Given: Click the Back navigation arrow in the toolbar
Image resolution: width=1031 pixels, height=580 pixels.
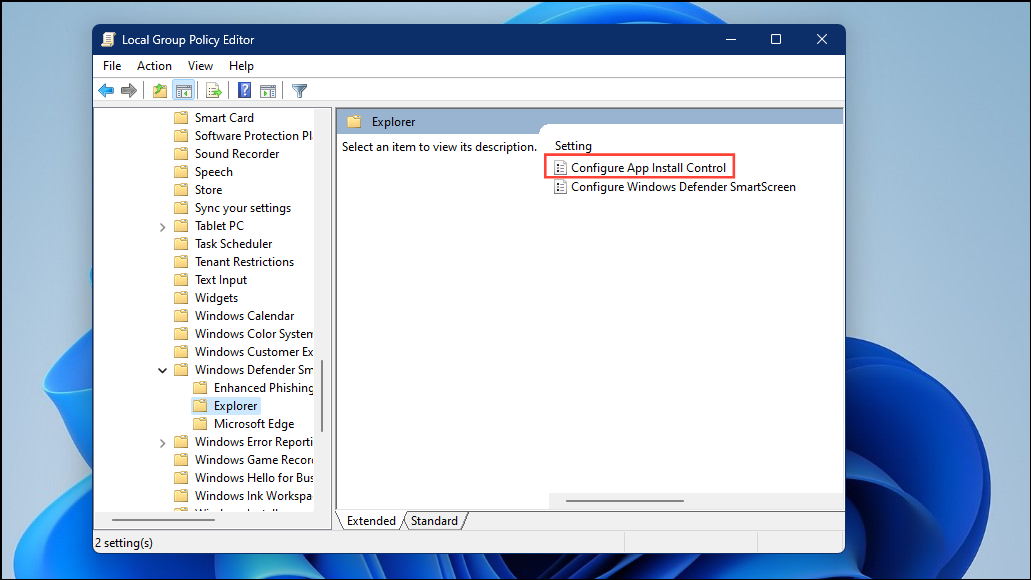Looking at the screenshot, I should [106, 90].
